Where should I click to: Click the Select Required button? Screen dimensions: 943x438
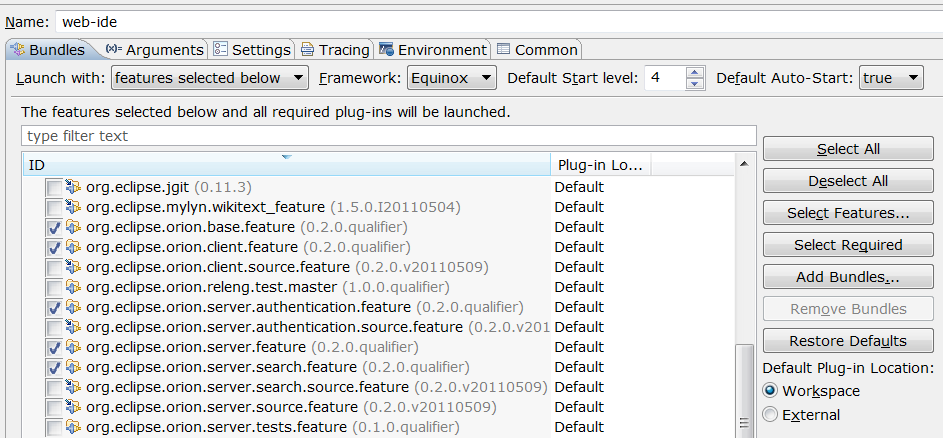pos(848,245)
